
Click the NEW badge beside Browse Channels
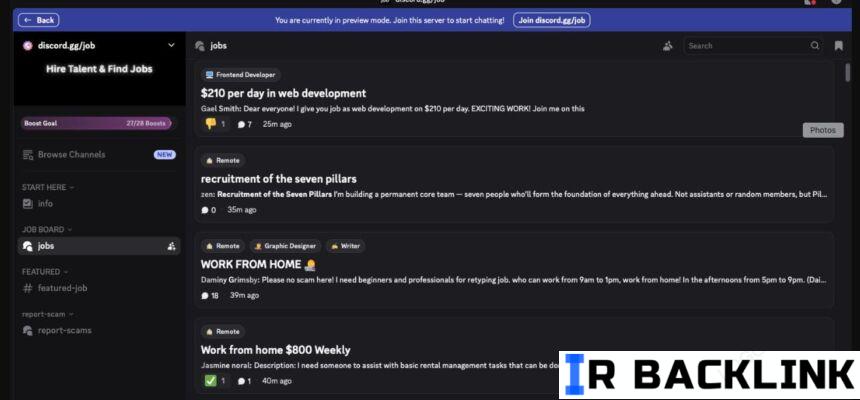point(165,155)
